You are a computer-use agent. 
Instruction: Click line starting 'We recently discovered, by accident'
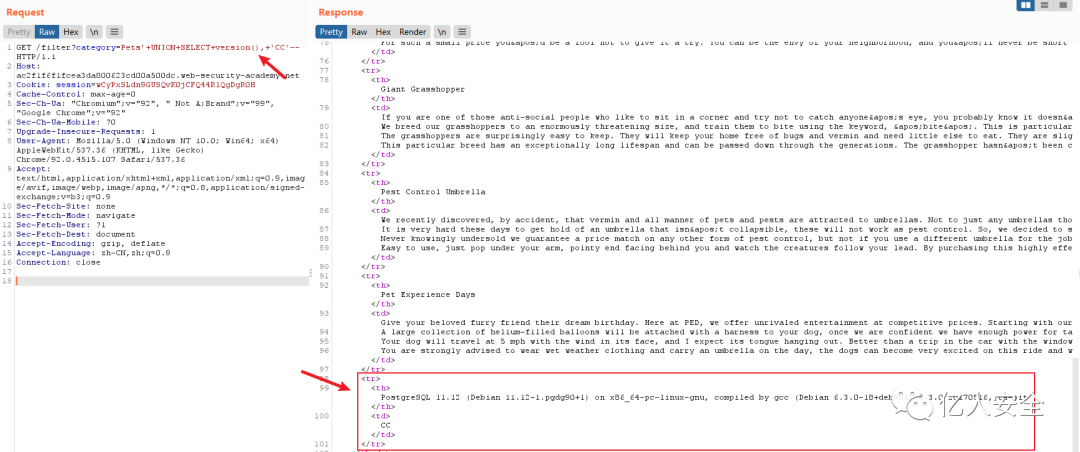tap(727, 220)
